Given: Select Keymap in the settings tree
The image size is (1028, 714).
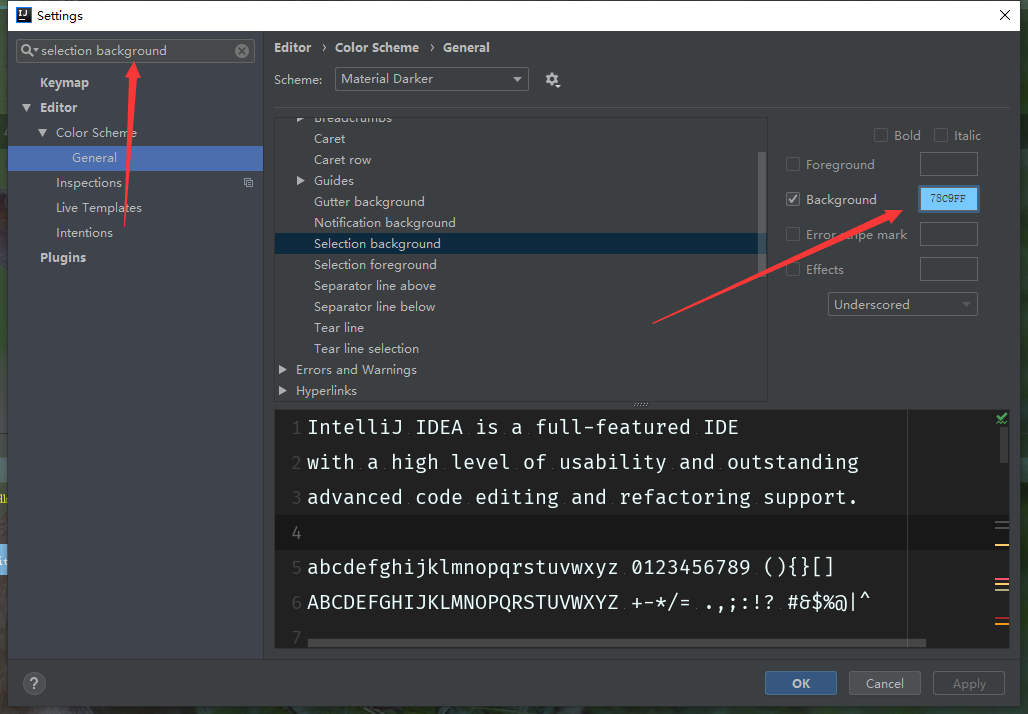Looking at the screenshot, I should click(x=64, y=83).
